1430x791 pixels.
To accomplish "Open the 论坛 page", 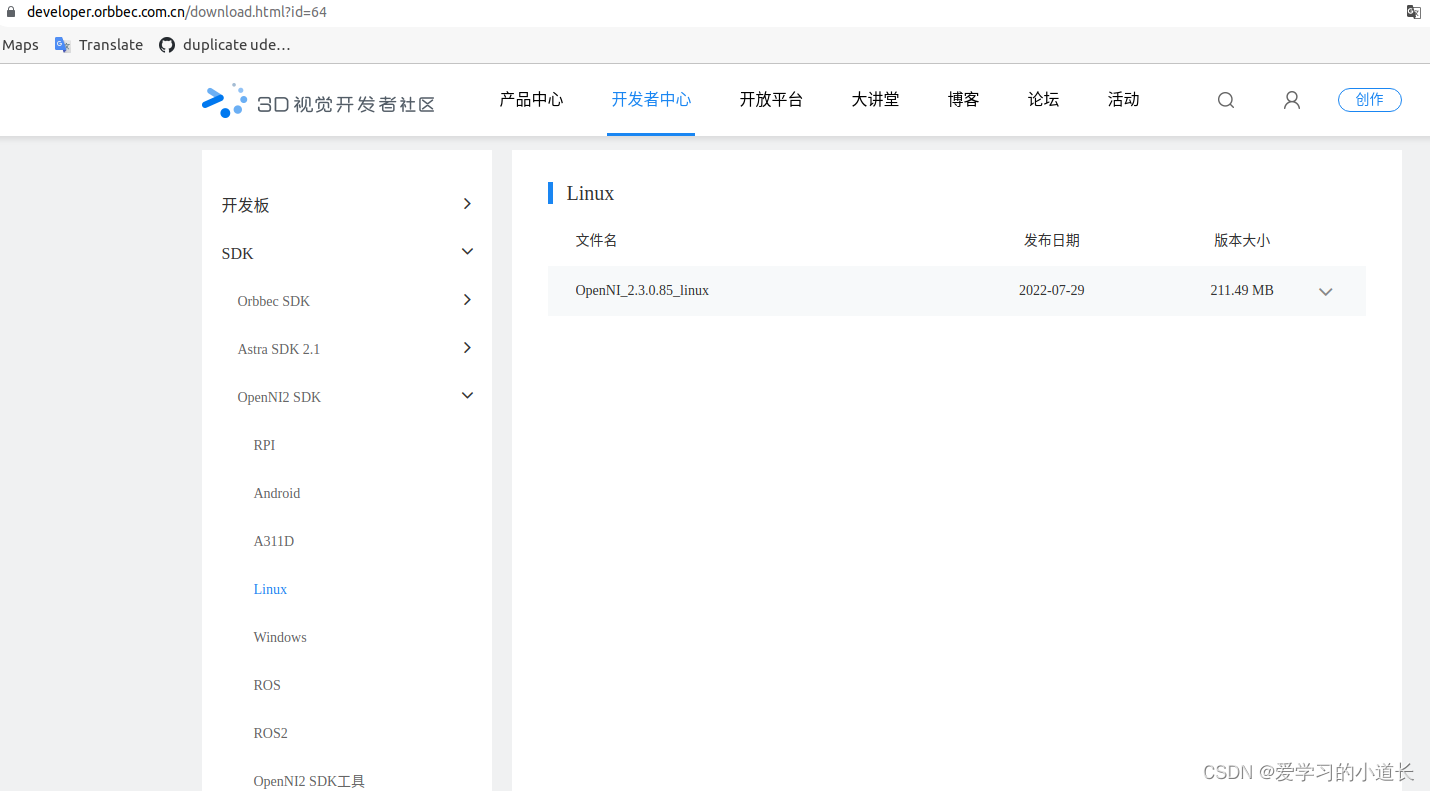I will (x=1043, y=100).
